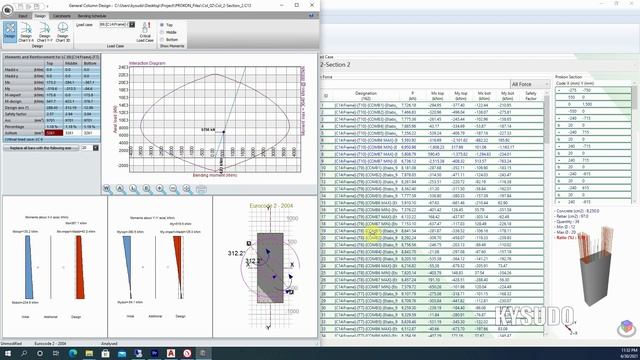The width and height of the screenshot is (640, 360).
Task: Click the Safety factor row label
Action: point(16,114)
